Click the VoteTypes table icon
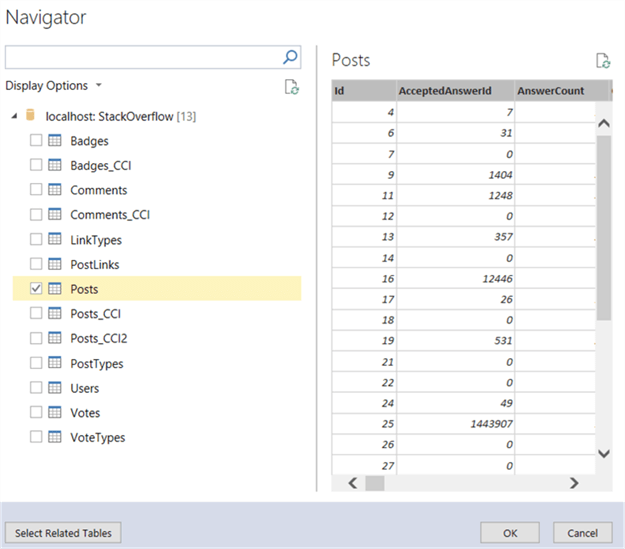This screenshot has width=625, height=549. [55, 437]
